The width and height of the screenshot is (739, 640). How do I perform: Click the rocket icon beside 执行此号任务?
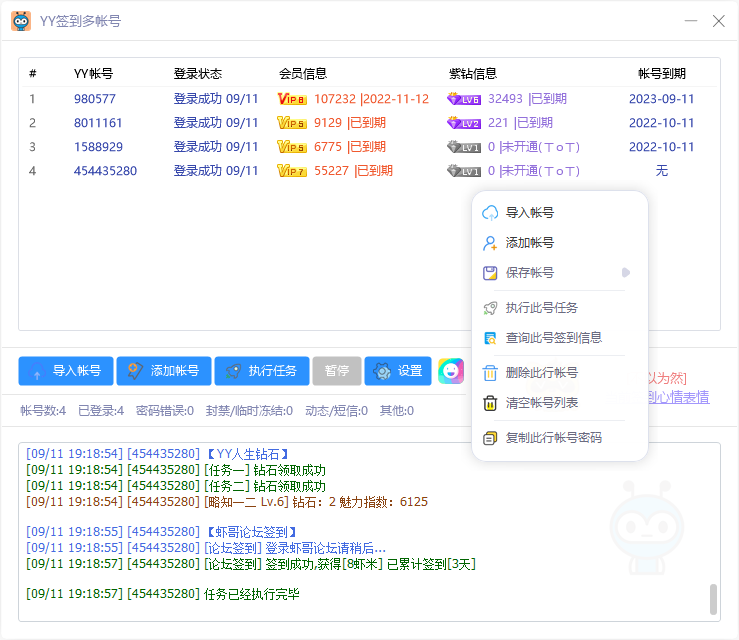tap(490, 308)
